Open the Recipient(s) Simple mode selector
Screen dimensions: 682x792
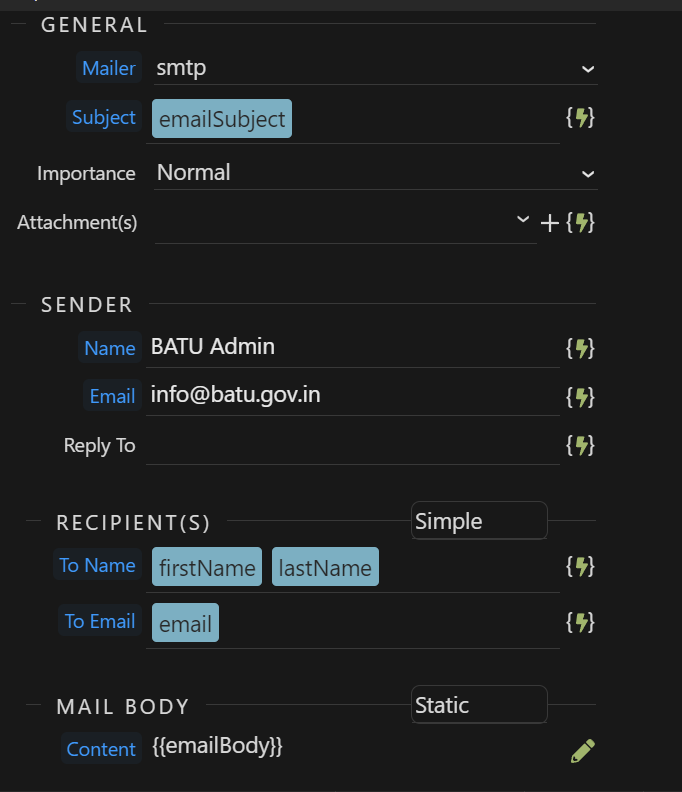[479, 521]
